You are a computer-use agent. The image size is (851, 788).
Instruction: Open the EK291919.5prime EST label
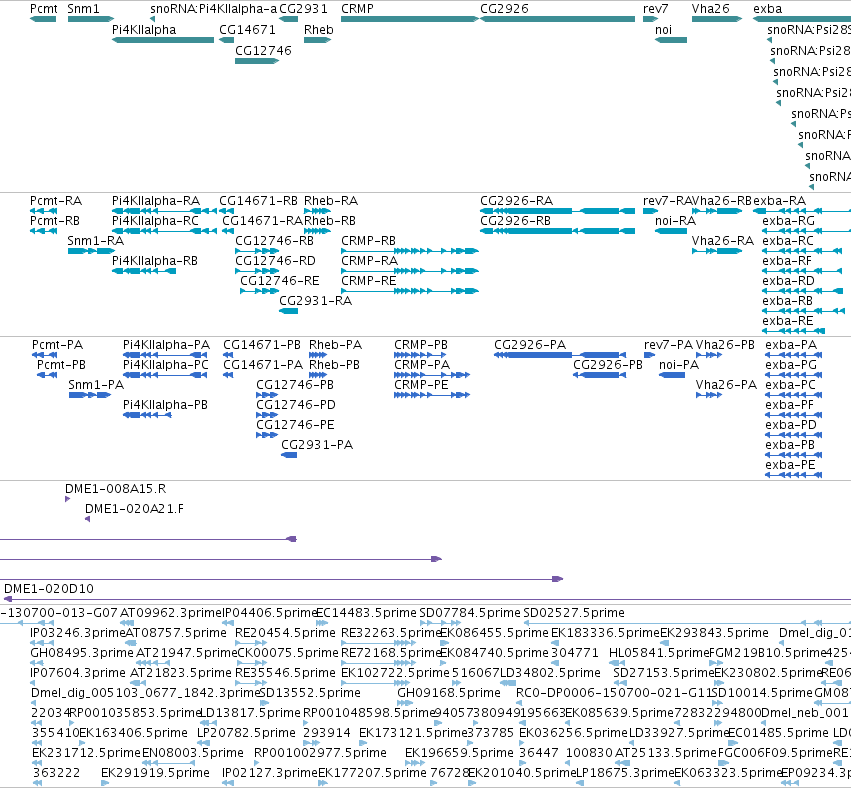click(x=155, y=773)
